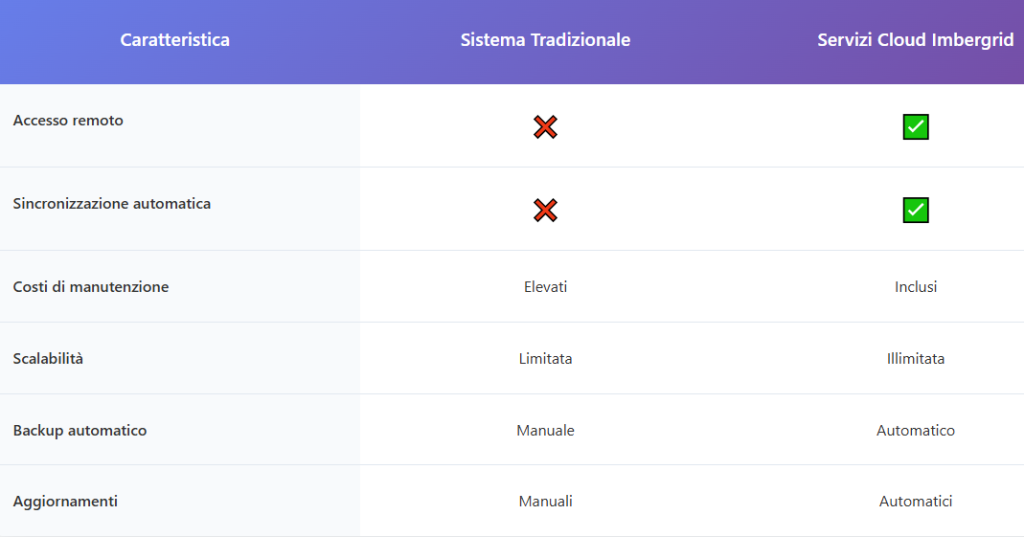Click the Manuale backup cell
The width and height of the screenshot is (1024, 537).
click(545, 430)
